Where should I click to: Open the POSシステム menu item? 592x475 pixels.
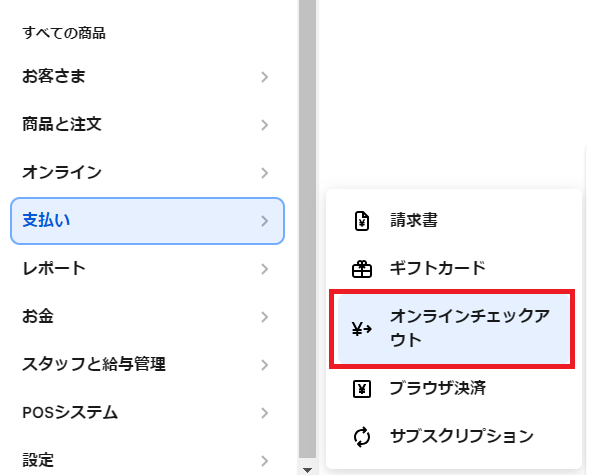[147, 413]
